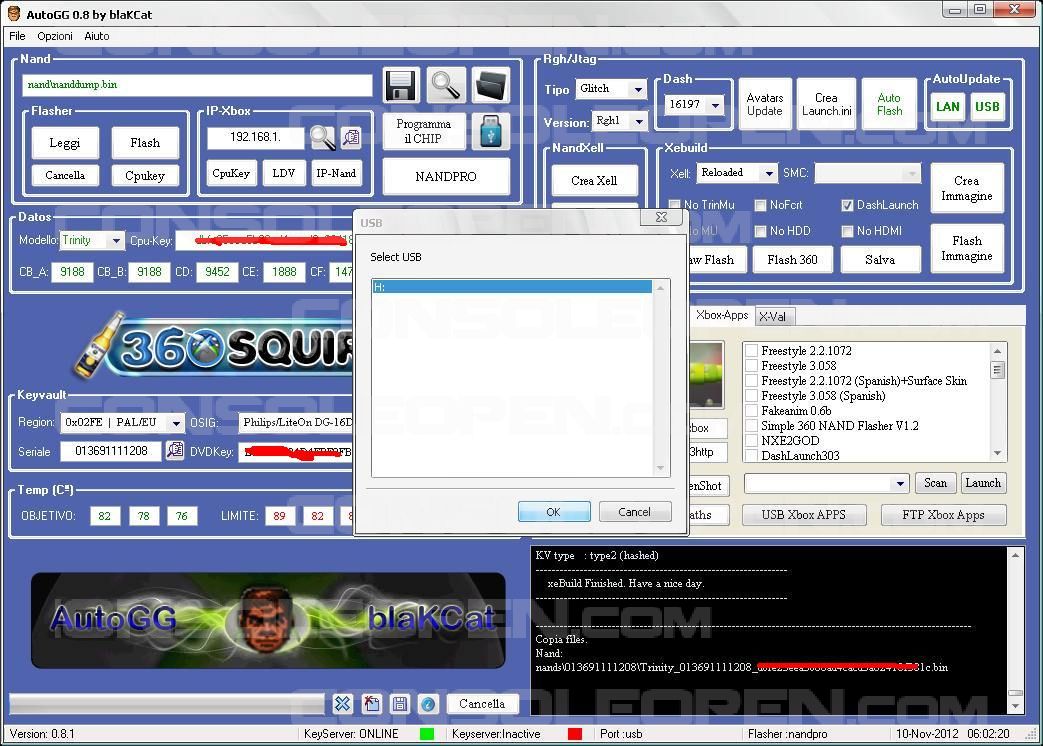Screen dimensions: 1043x746
Task: Click the blue info icon in bottom toolbar
Action: click(428, 704)
